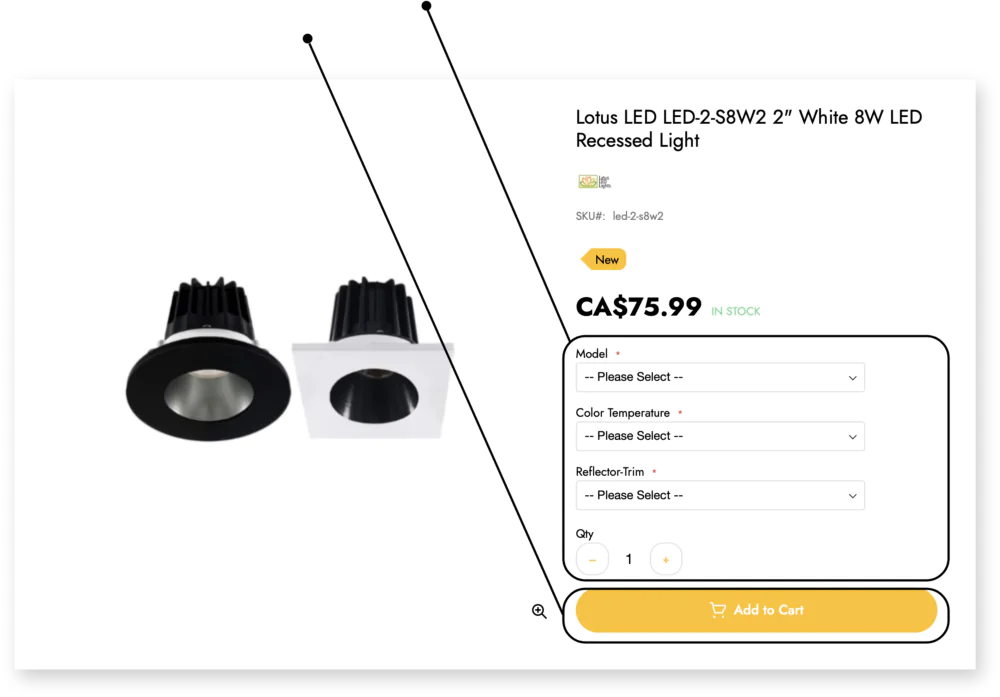Click the Model dropdown chevron arrow

(x=852, y=378)
